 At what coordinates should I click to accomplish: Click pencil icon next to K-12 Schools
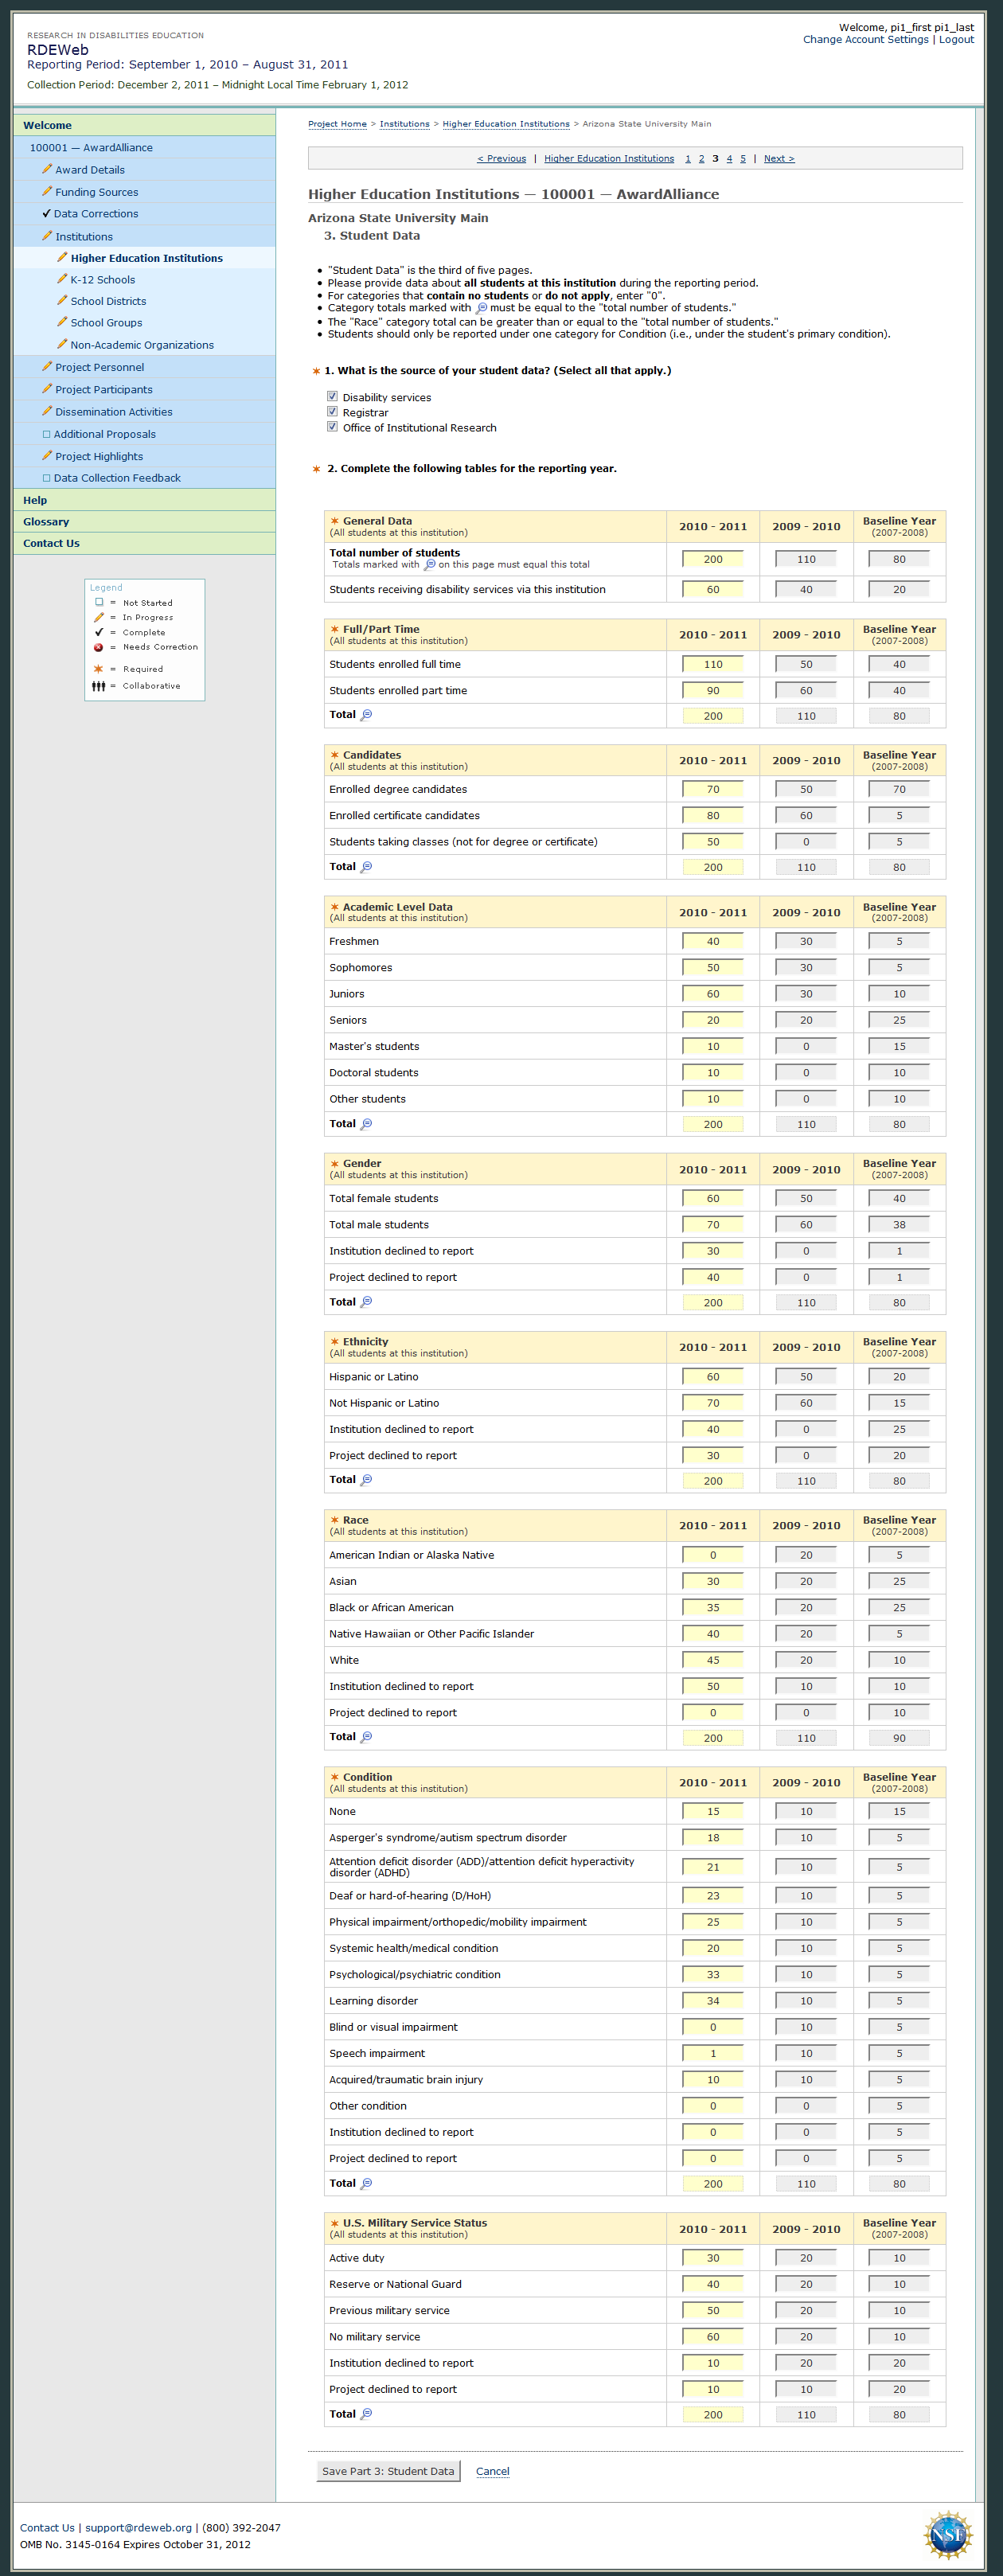coord(62,279)
